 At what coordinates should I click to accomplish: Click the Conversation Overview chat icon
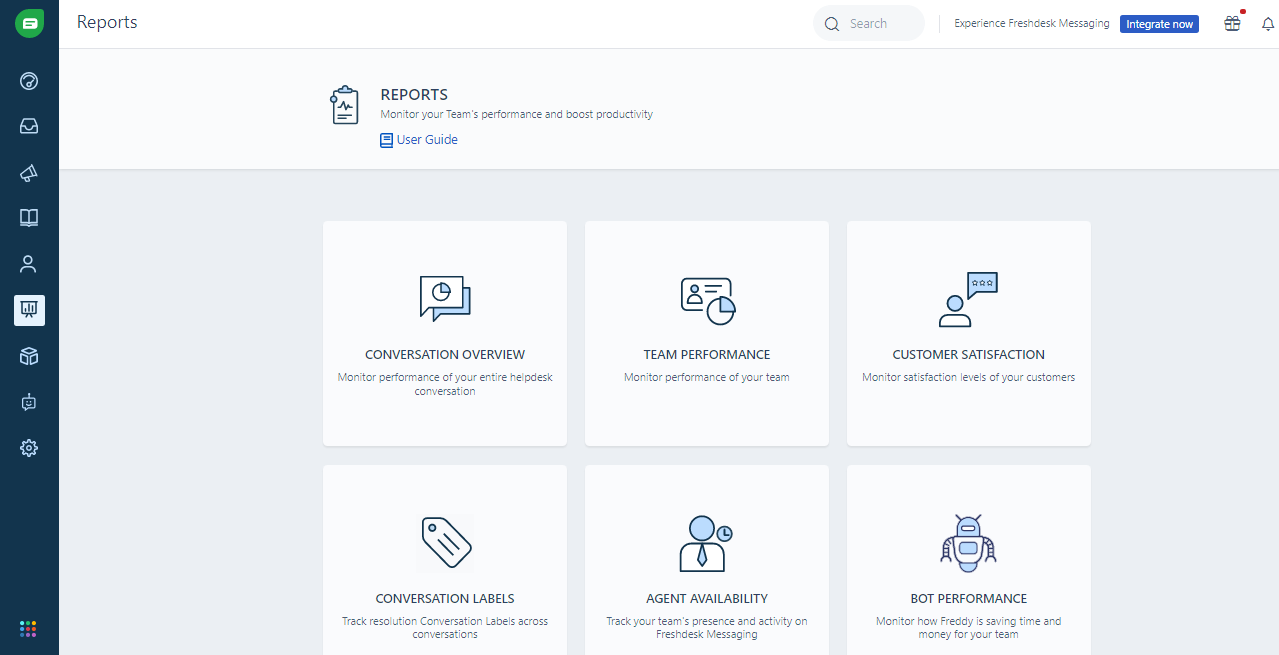coord(445,298)
